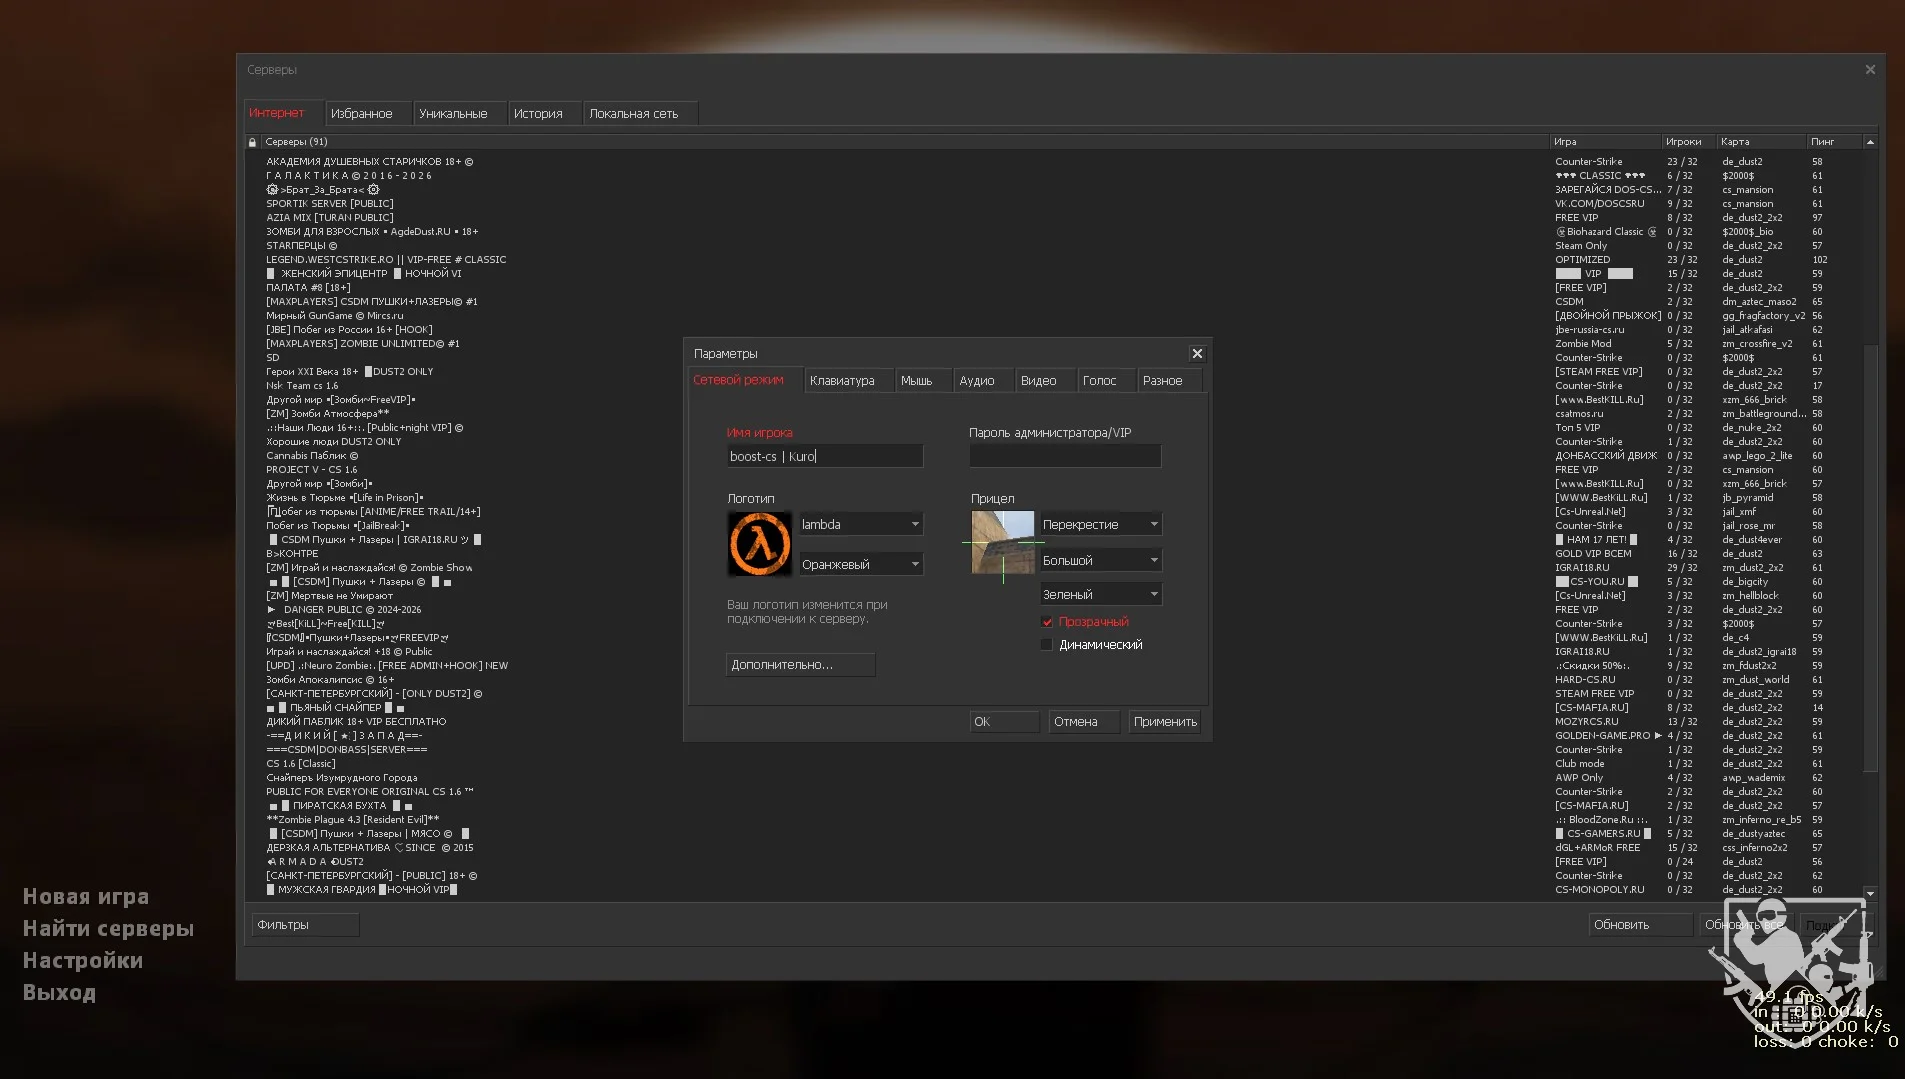
Task: Click the server list scroll-down arrow
Action: tap(1870, 893)
